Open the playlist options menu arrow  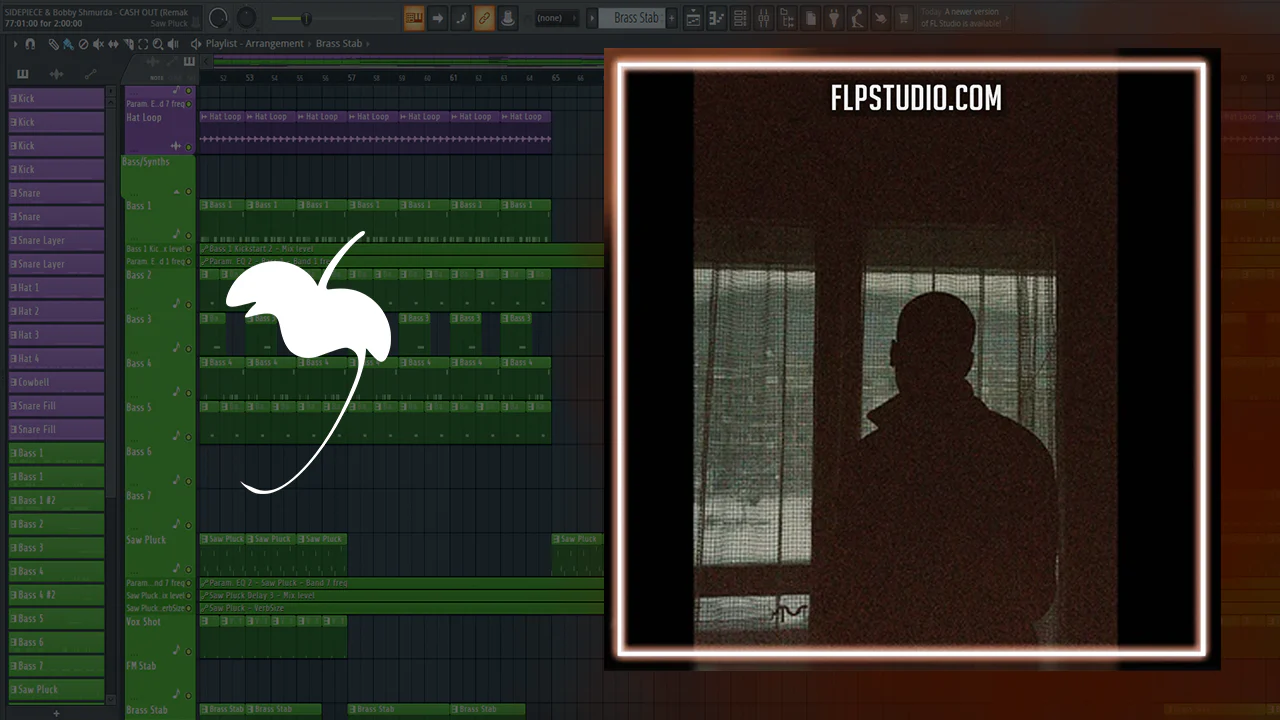tap(16, 44)
